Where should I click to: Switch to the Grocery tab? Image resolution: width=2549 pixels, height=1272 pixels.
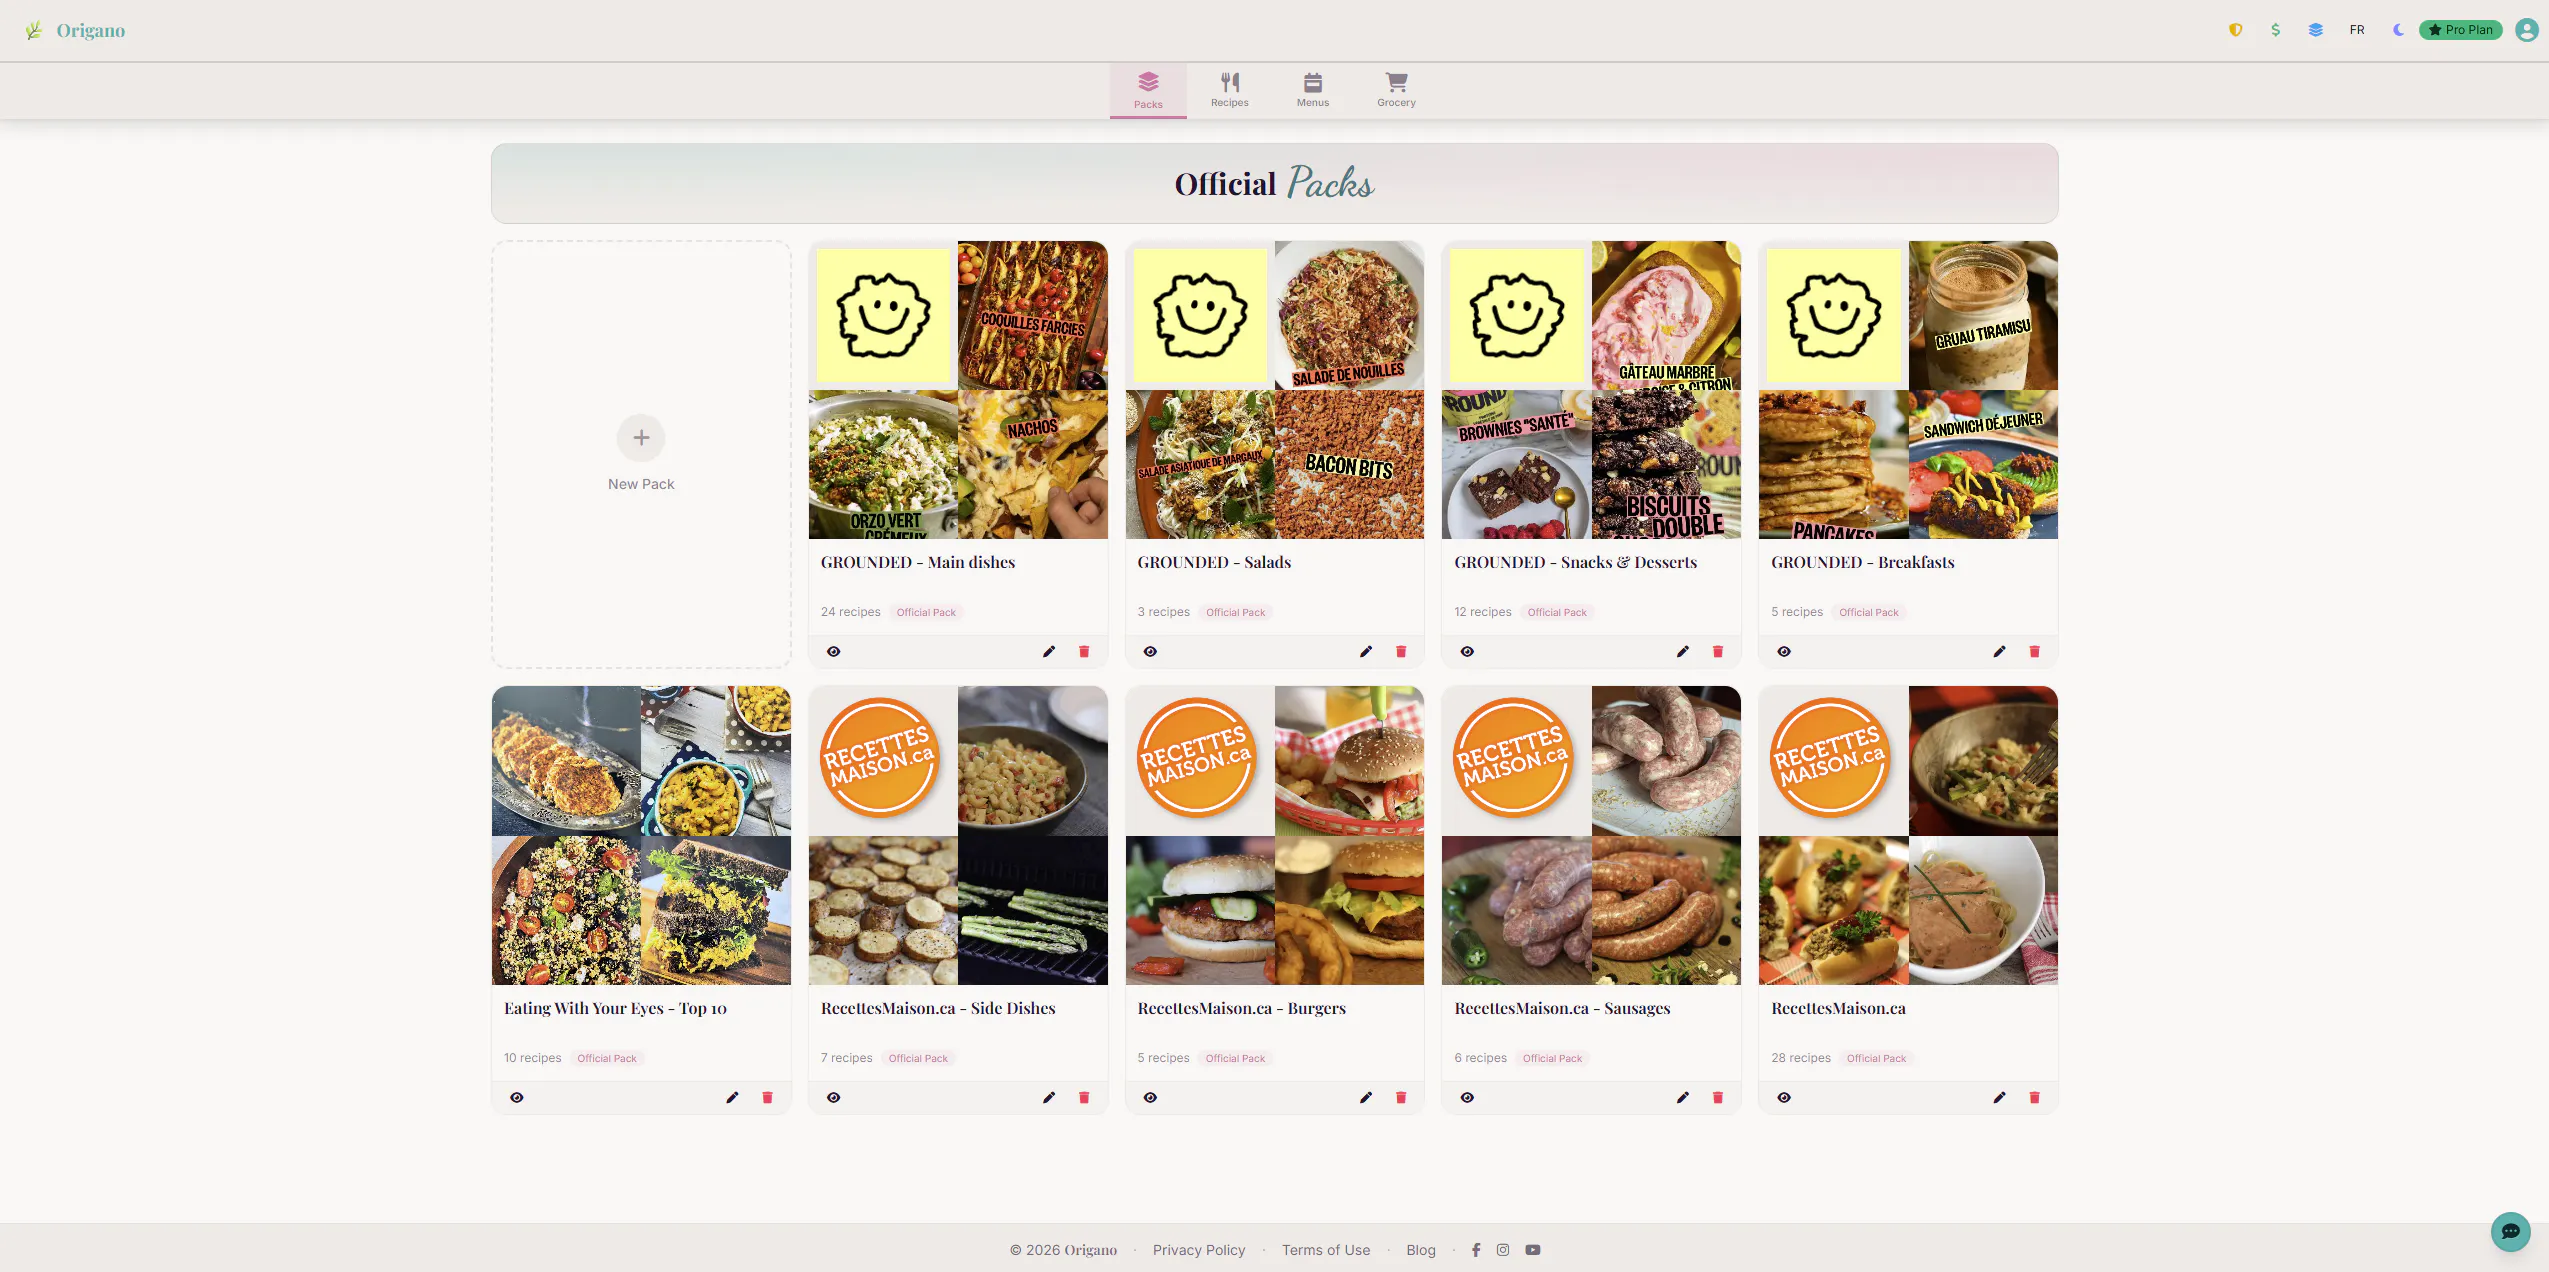click(x=1396, y=90)
